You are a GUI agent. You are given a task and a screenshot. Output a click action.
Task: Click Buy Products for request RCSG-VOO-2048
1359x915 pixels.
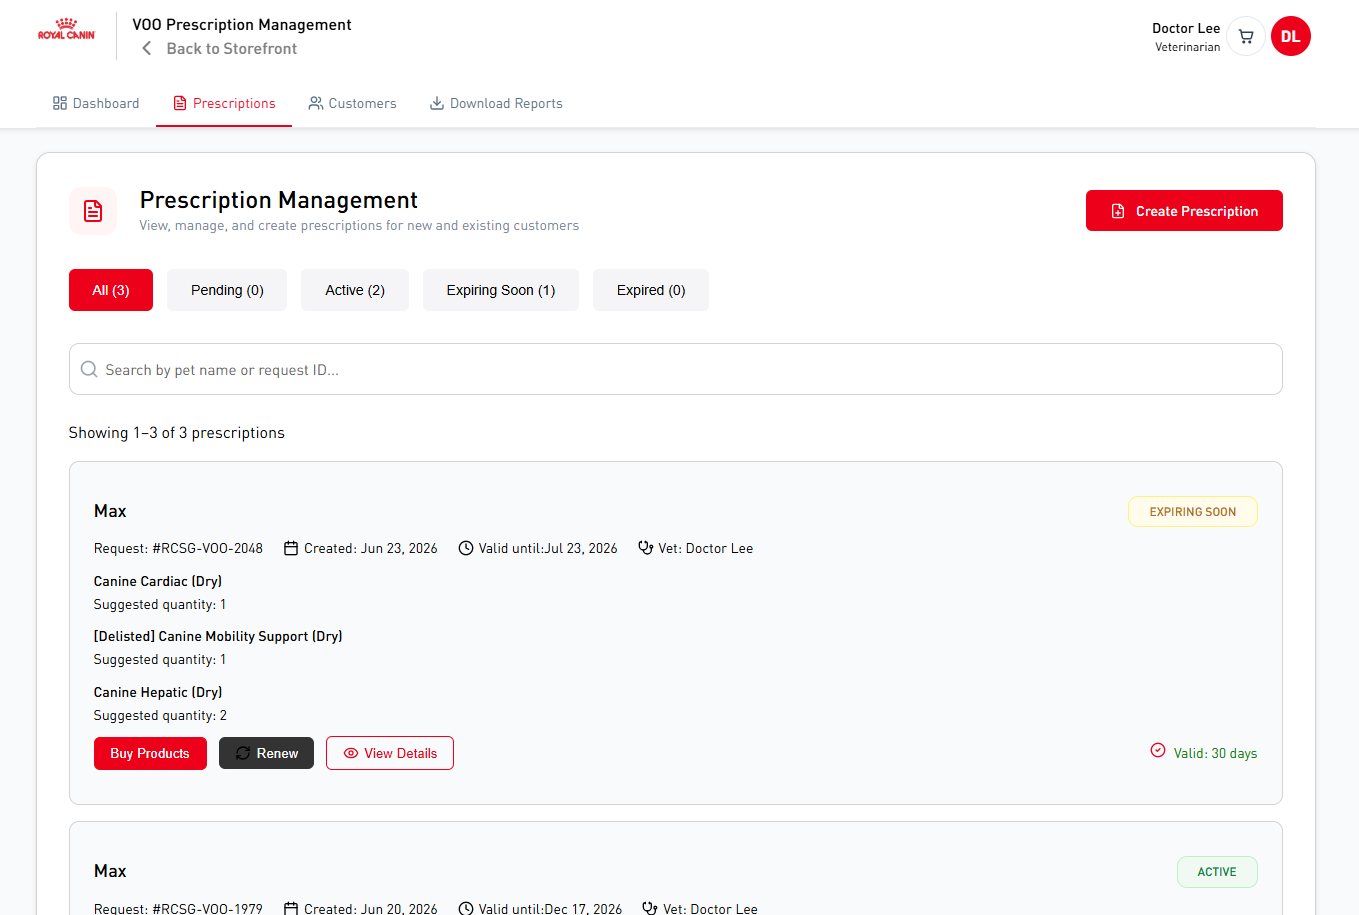point(150,753)
